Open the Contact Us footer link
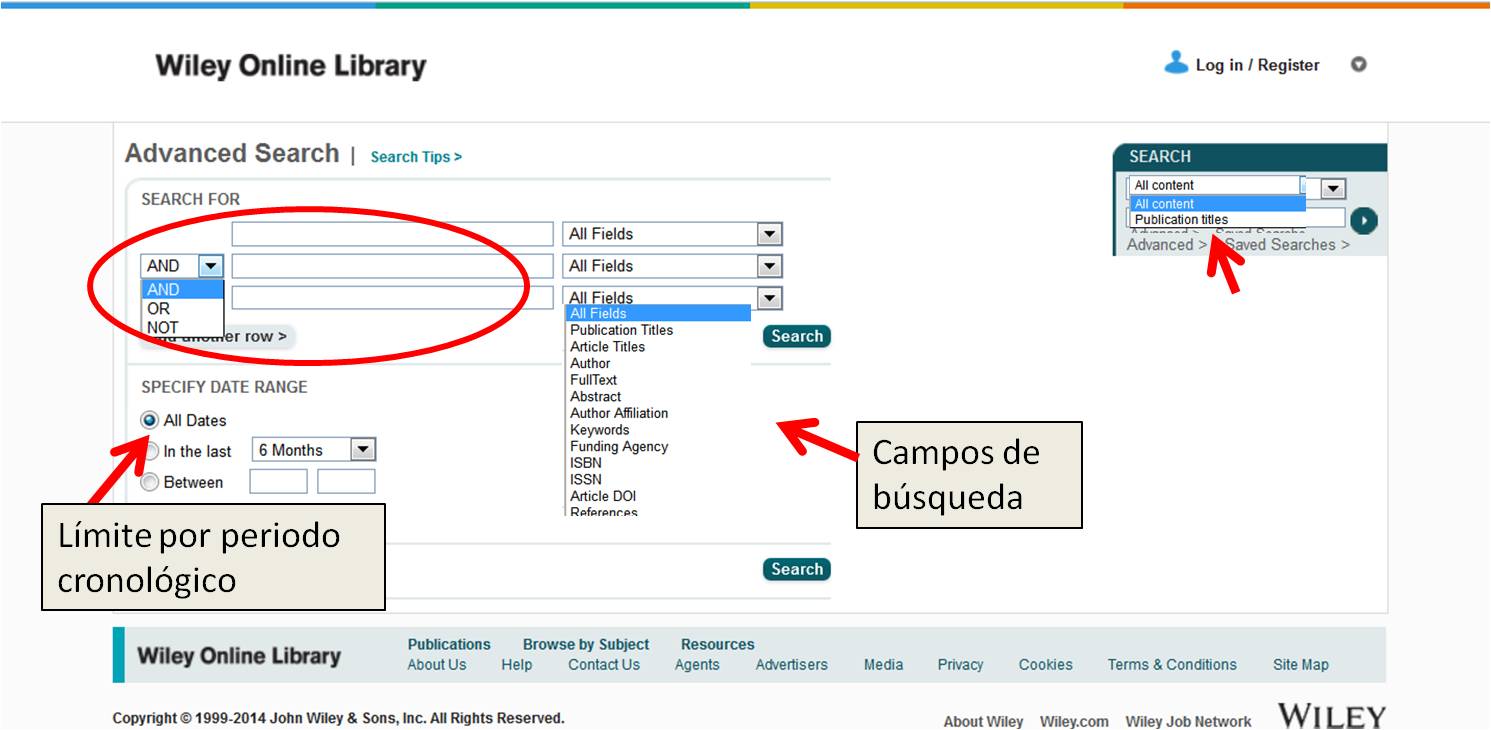Viewport: 1491px width, 730px height. pos(604,665)
